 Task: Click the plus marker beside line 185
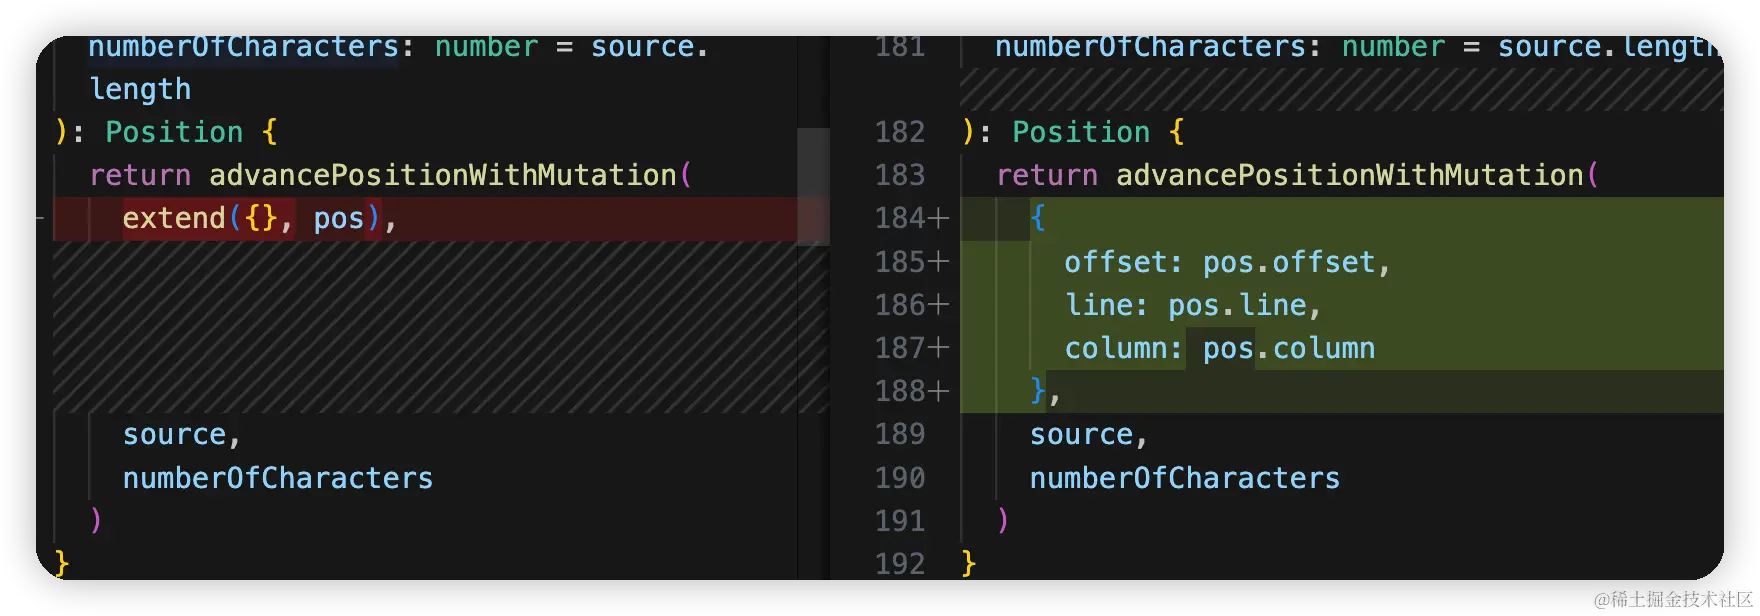click(x=938, y=262)
